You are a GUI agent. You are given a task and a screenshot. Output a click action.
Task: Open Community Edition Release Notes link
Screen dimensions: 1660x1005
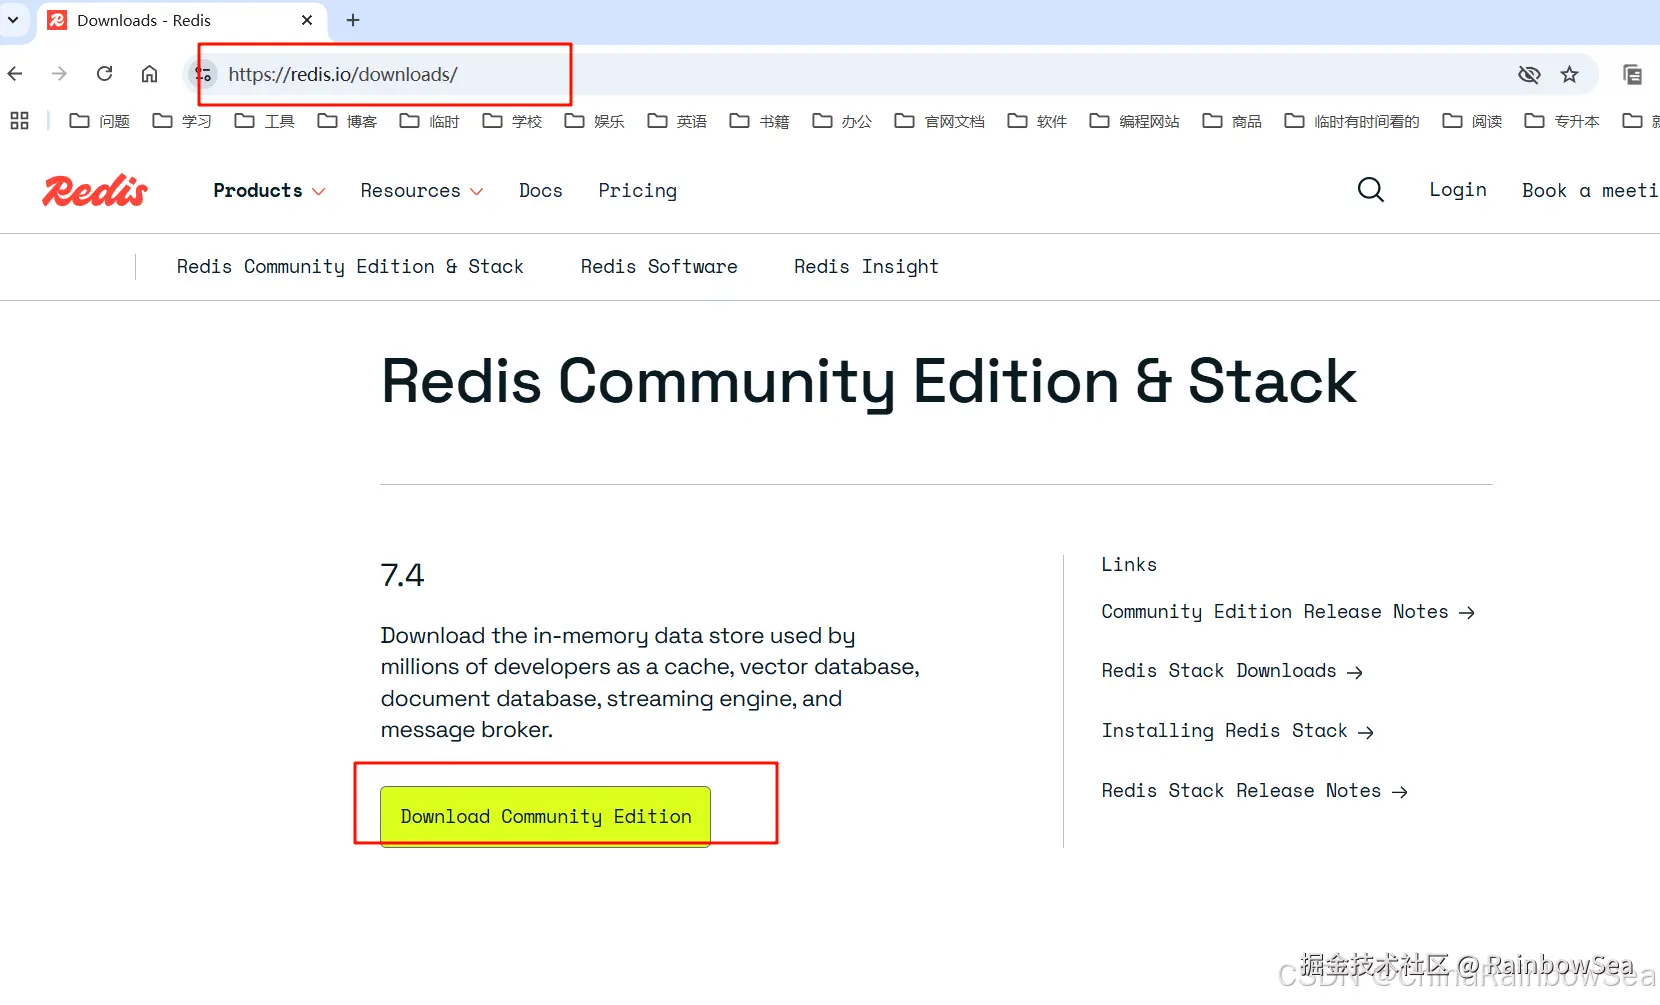point(1288,612)
